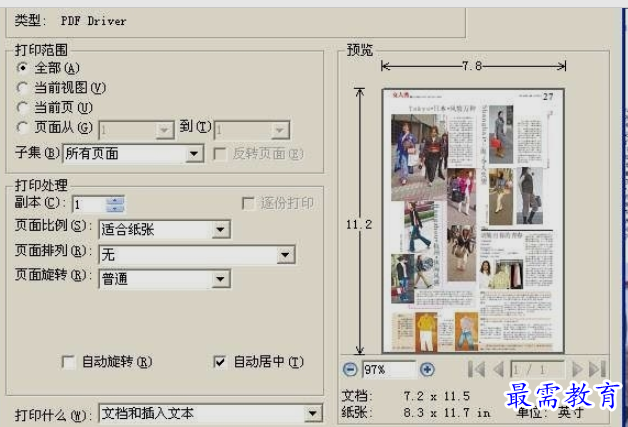Click the PDF Driver type text

pyautogui.click(x=93, y=21)
